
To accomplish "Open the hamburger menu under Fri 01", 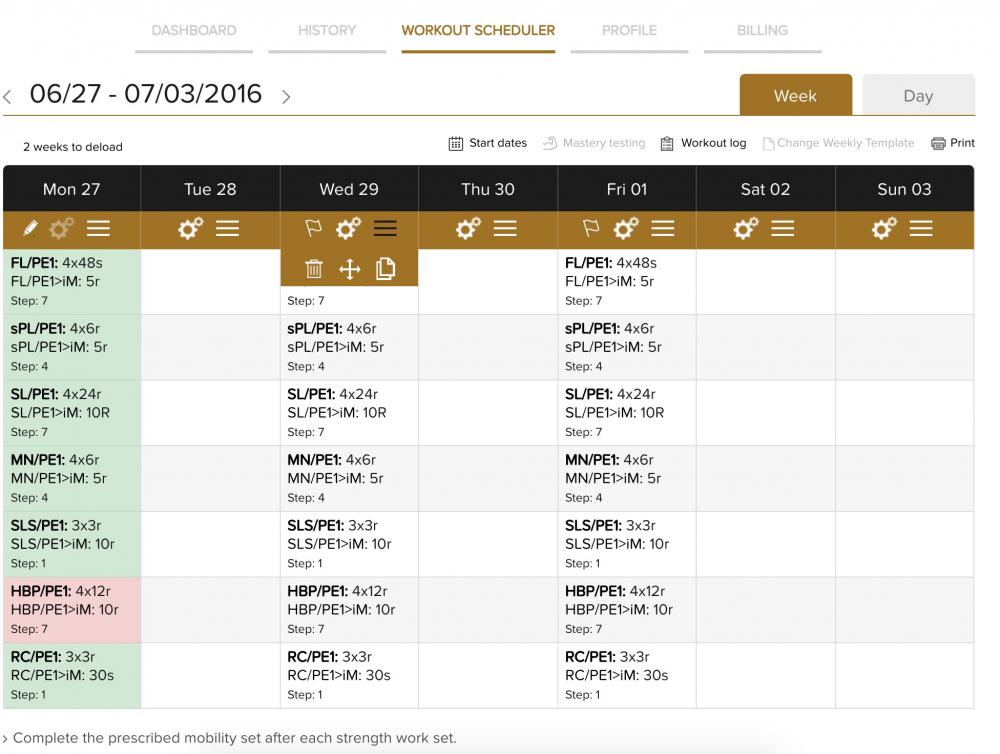I will click(663, 228).
